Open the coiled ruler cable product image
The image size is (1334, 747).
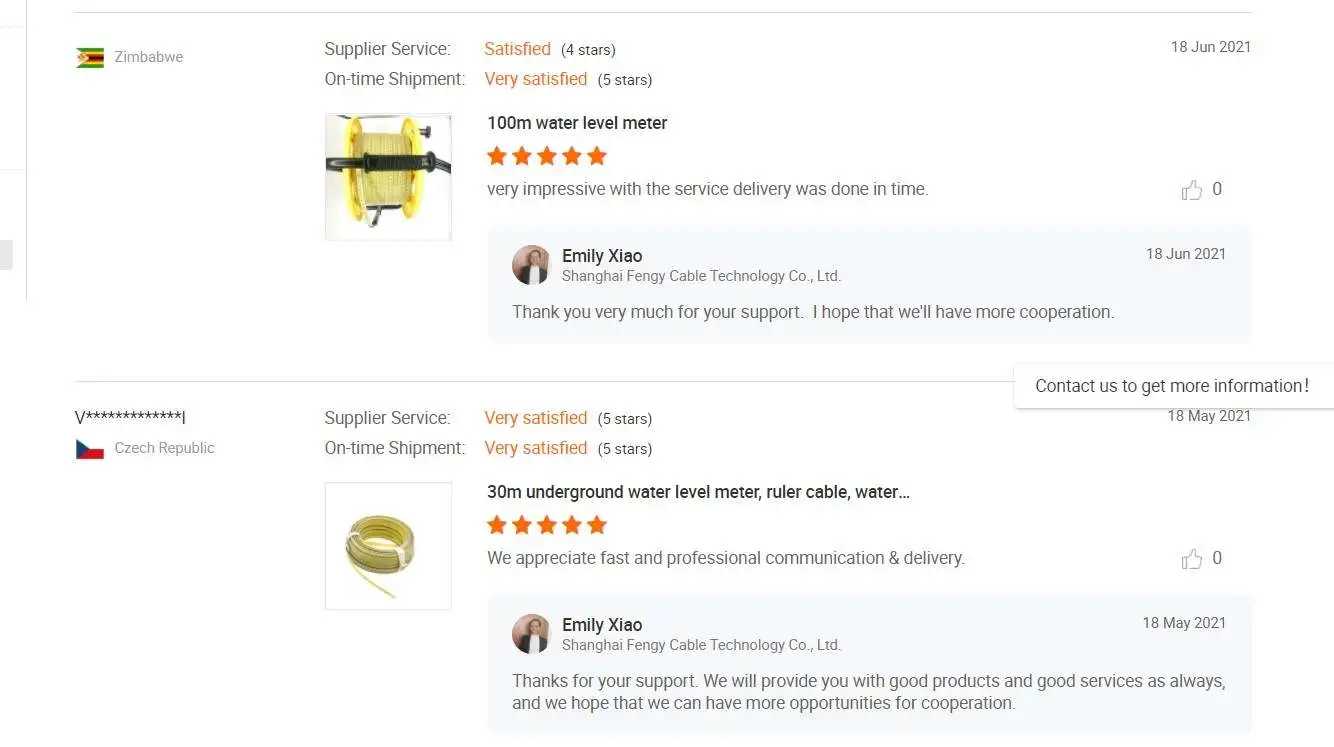(x=388, y=546)
